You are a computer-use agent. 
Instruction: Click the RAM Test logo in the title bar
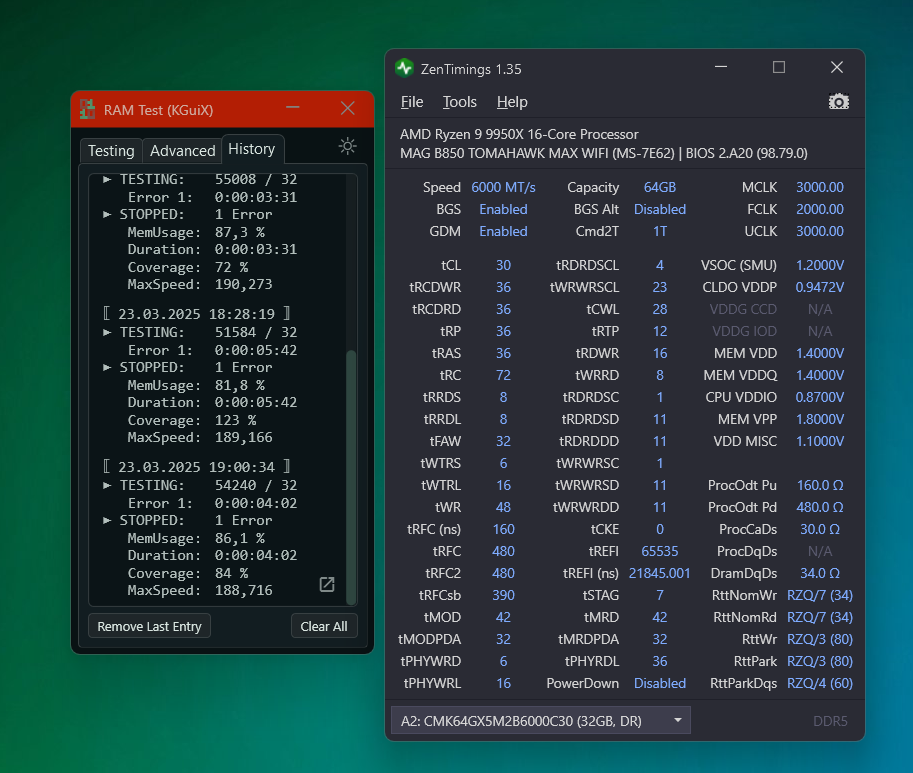click(87, 108)
